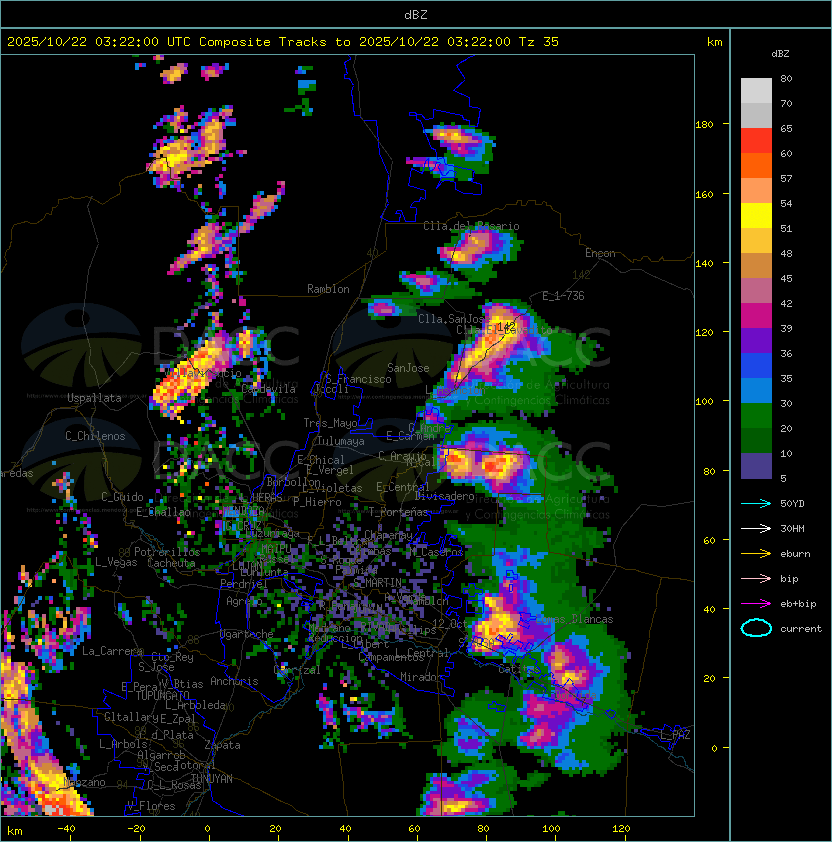The width and height of the screenshot is (832, 842).
Task: Select the orange 57-60 dBZ legend swatch
Action: (x=756, y=165)
